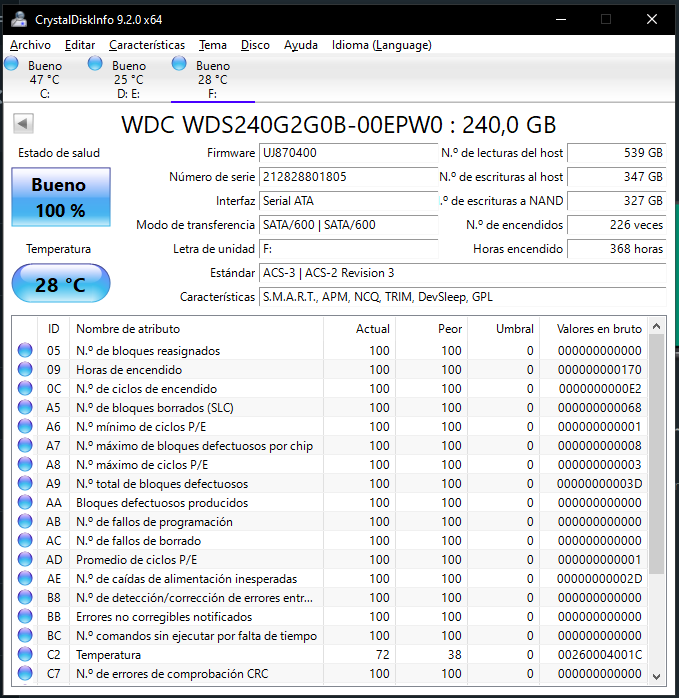This screenshot has height=698, width=679.
Task: Click the CrystalDiskInfo app icon in title bar
Action: pos(19,19)
